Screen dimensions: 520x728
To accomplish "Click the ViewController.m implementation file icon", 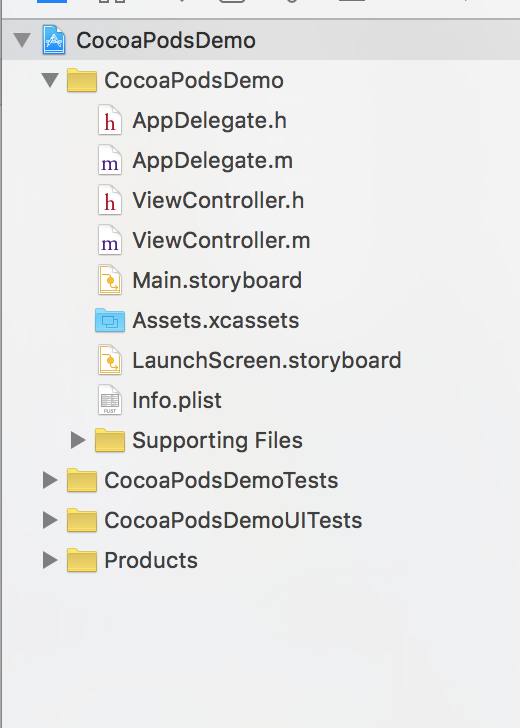I will click(x=110, y=240).
